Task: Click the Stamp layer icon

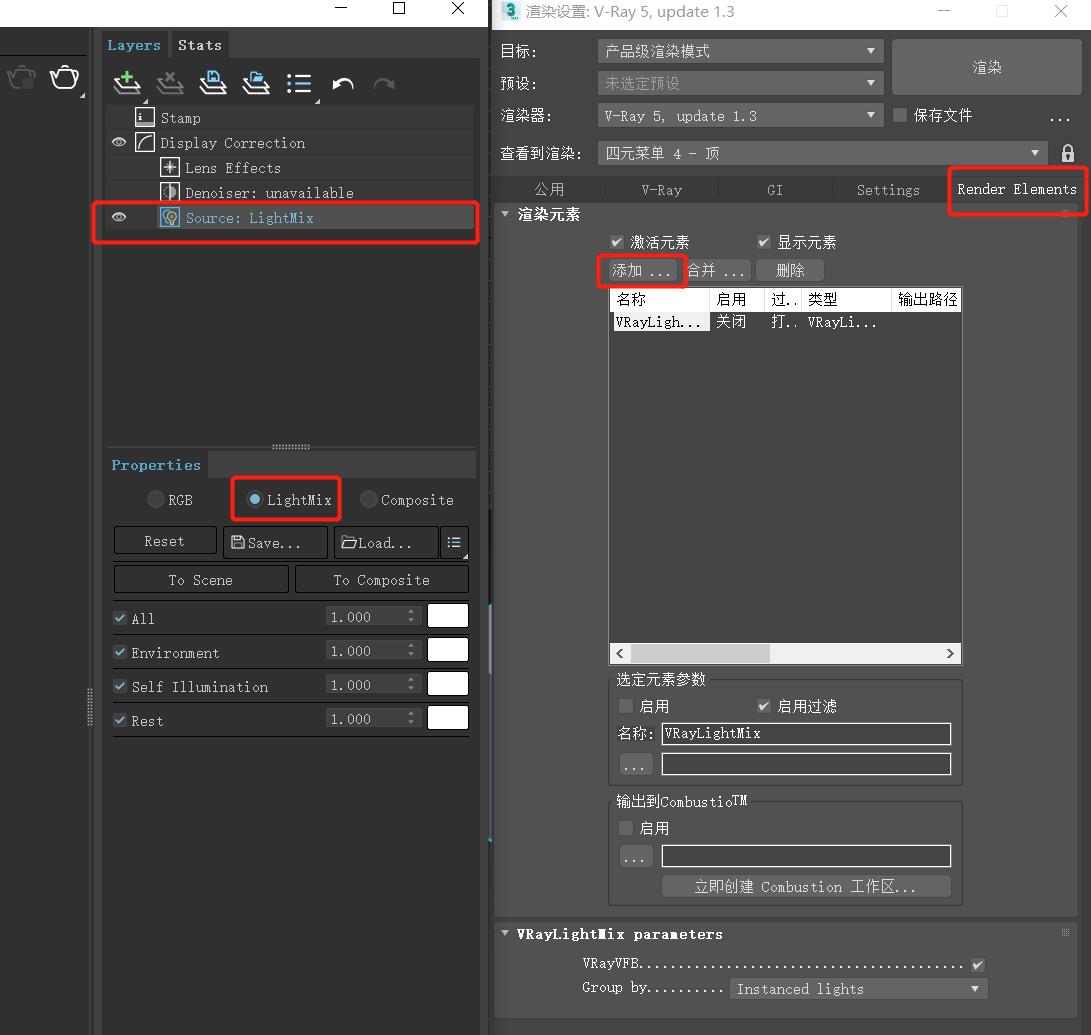Action: [x=145, y=117]
